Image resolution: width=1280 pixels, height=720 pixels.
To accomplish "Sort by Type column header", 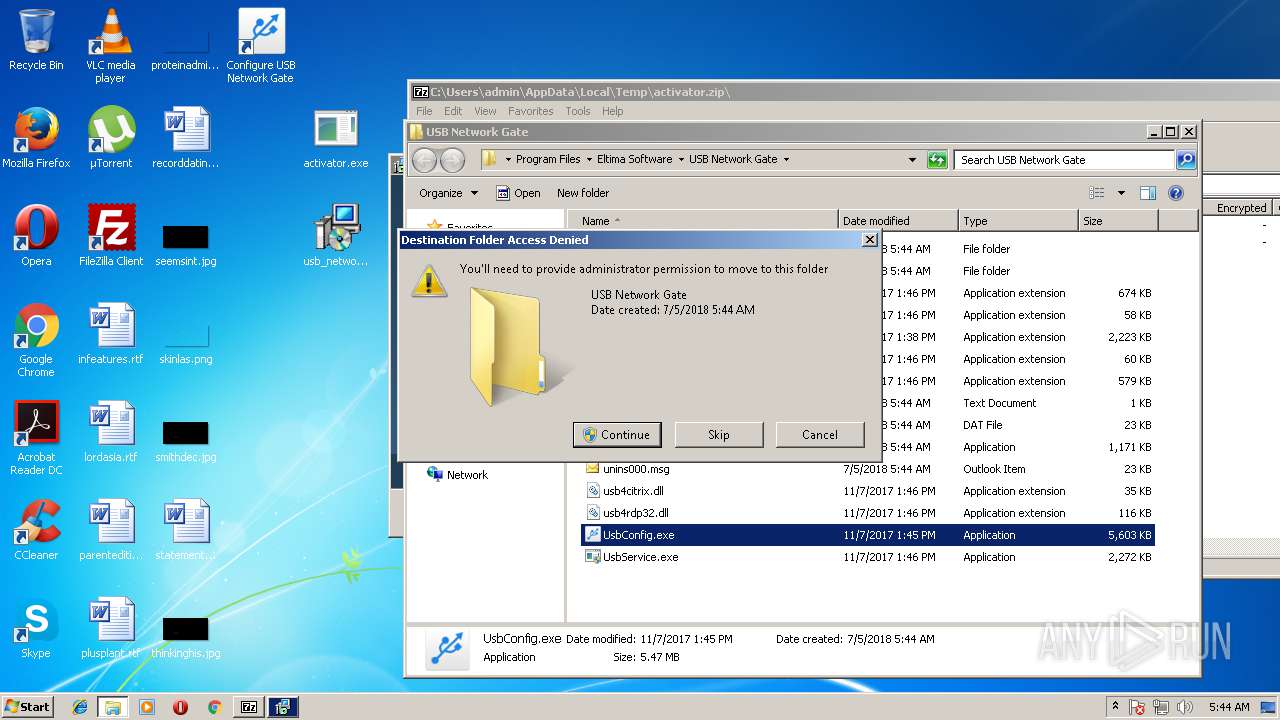I will (1018, 221).
